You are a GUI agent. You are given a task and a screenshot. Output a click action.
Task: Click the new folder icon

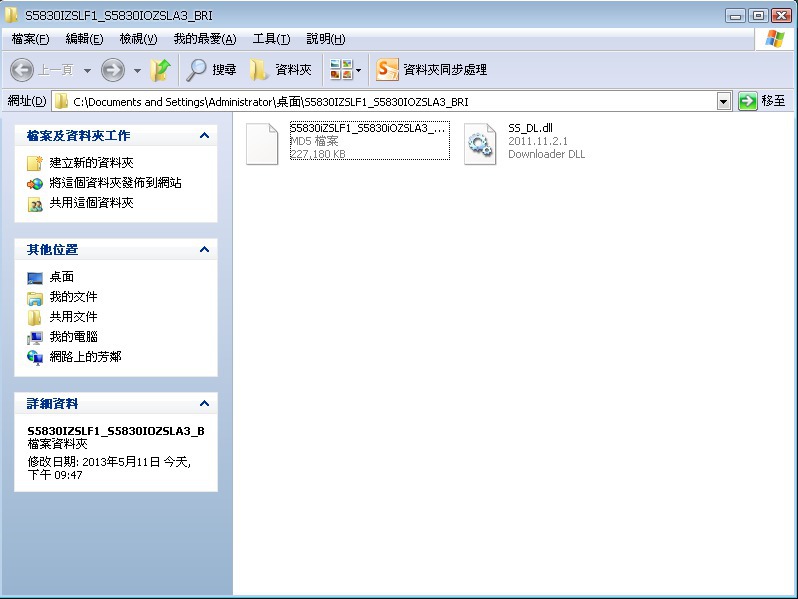pyautogui.click(x=35, y=163)
